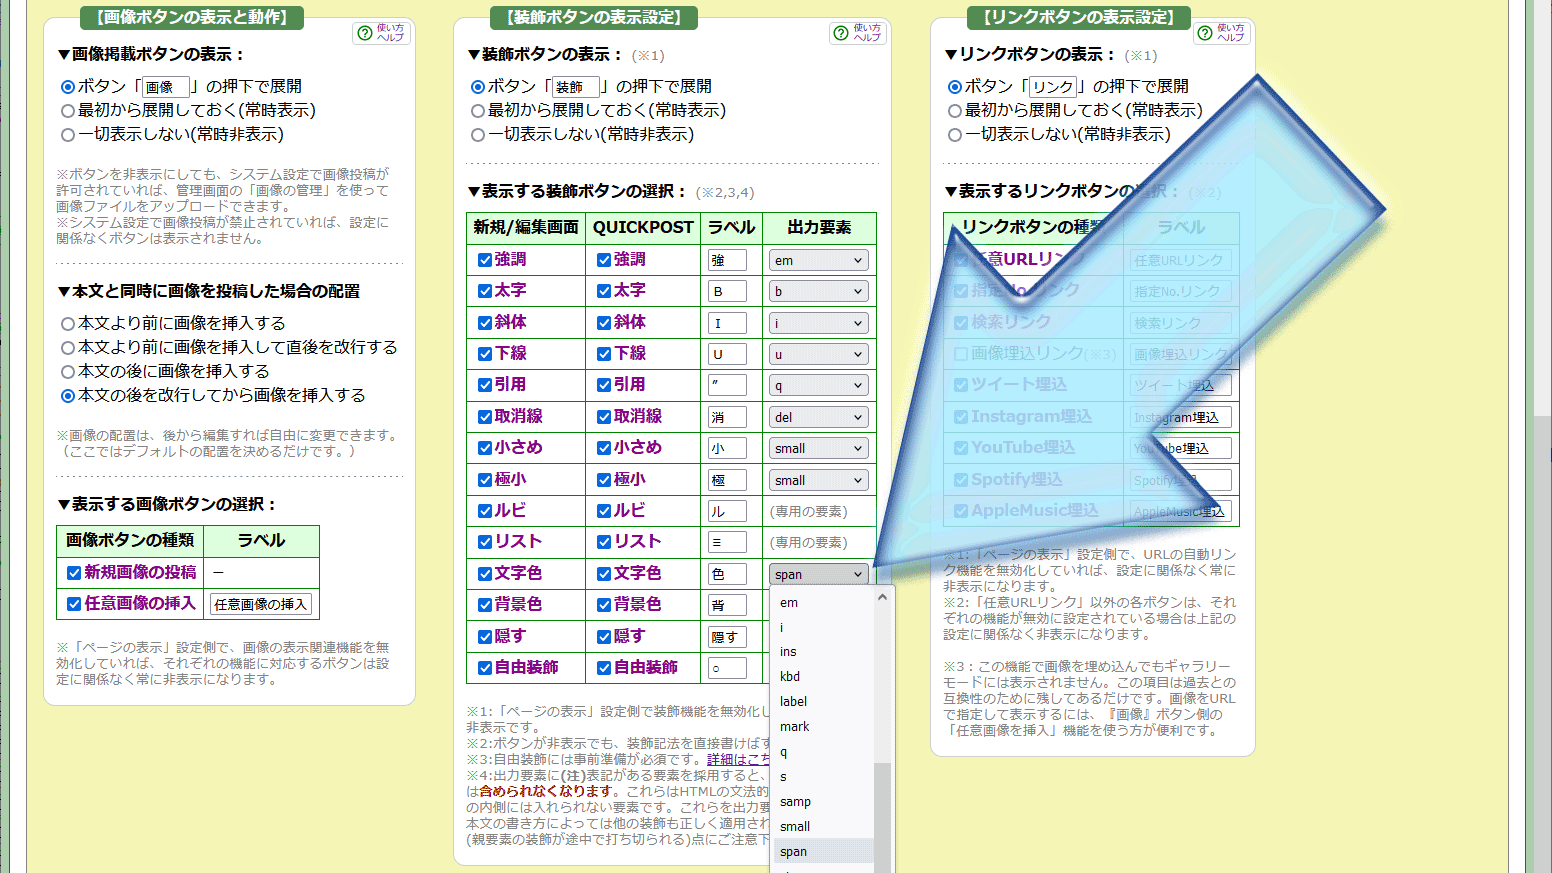
Task: Edit the 任意画像の挿入 label field
Action: [261, 604]
